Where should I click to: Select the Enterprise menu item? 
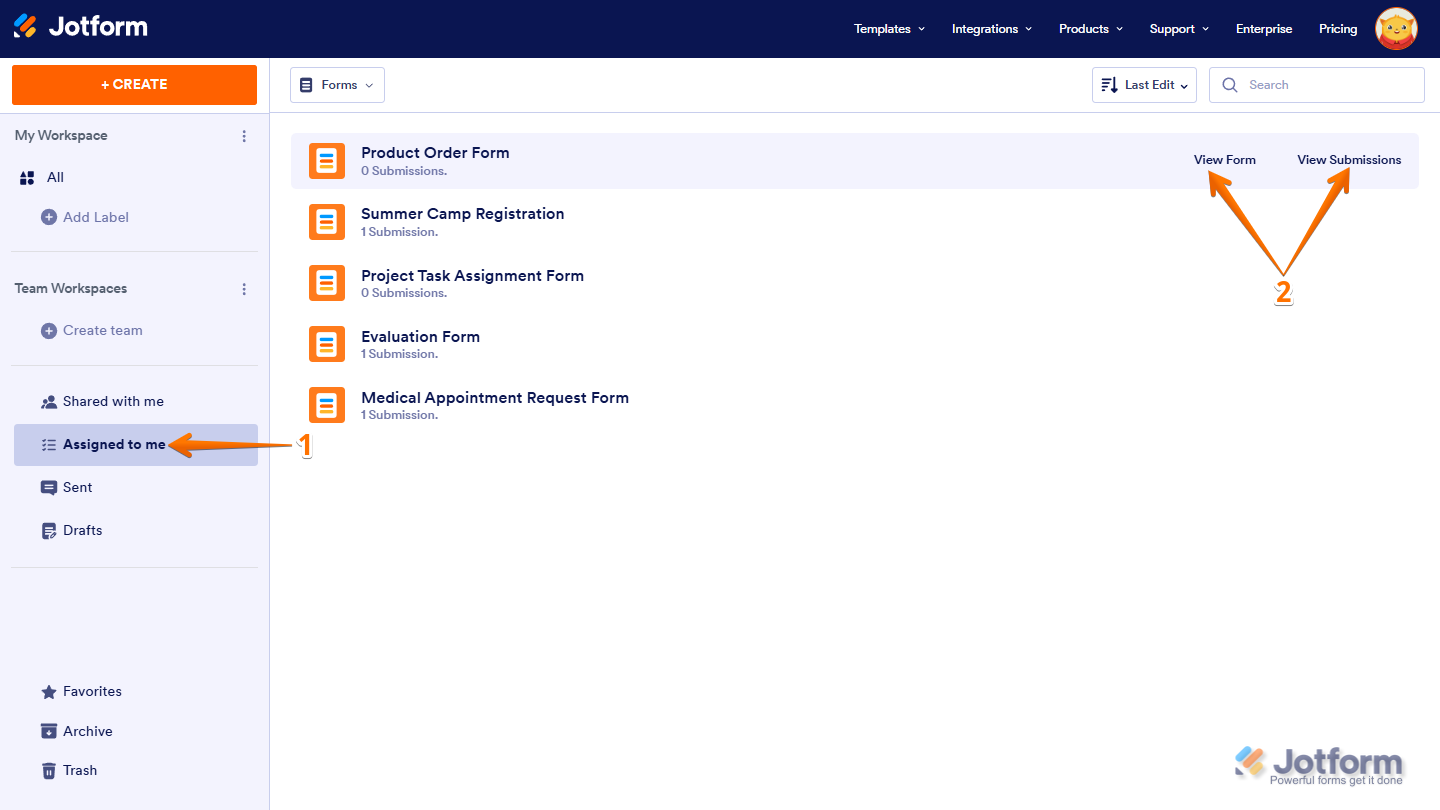tap(1263, 28)
